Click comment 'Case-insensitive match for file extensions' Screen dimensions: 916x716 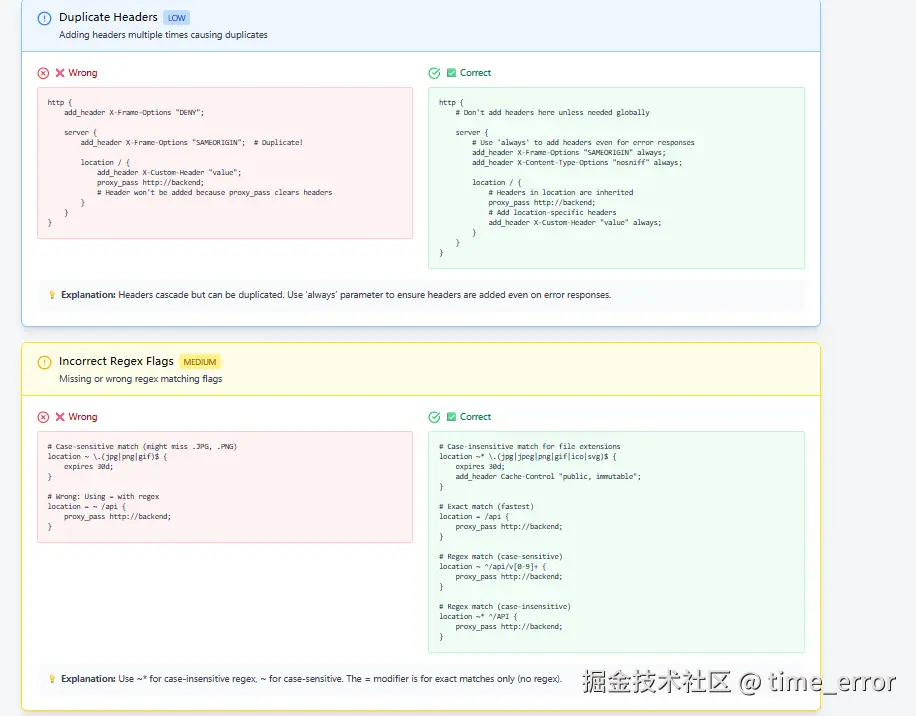529,446
